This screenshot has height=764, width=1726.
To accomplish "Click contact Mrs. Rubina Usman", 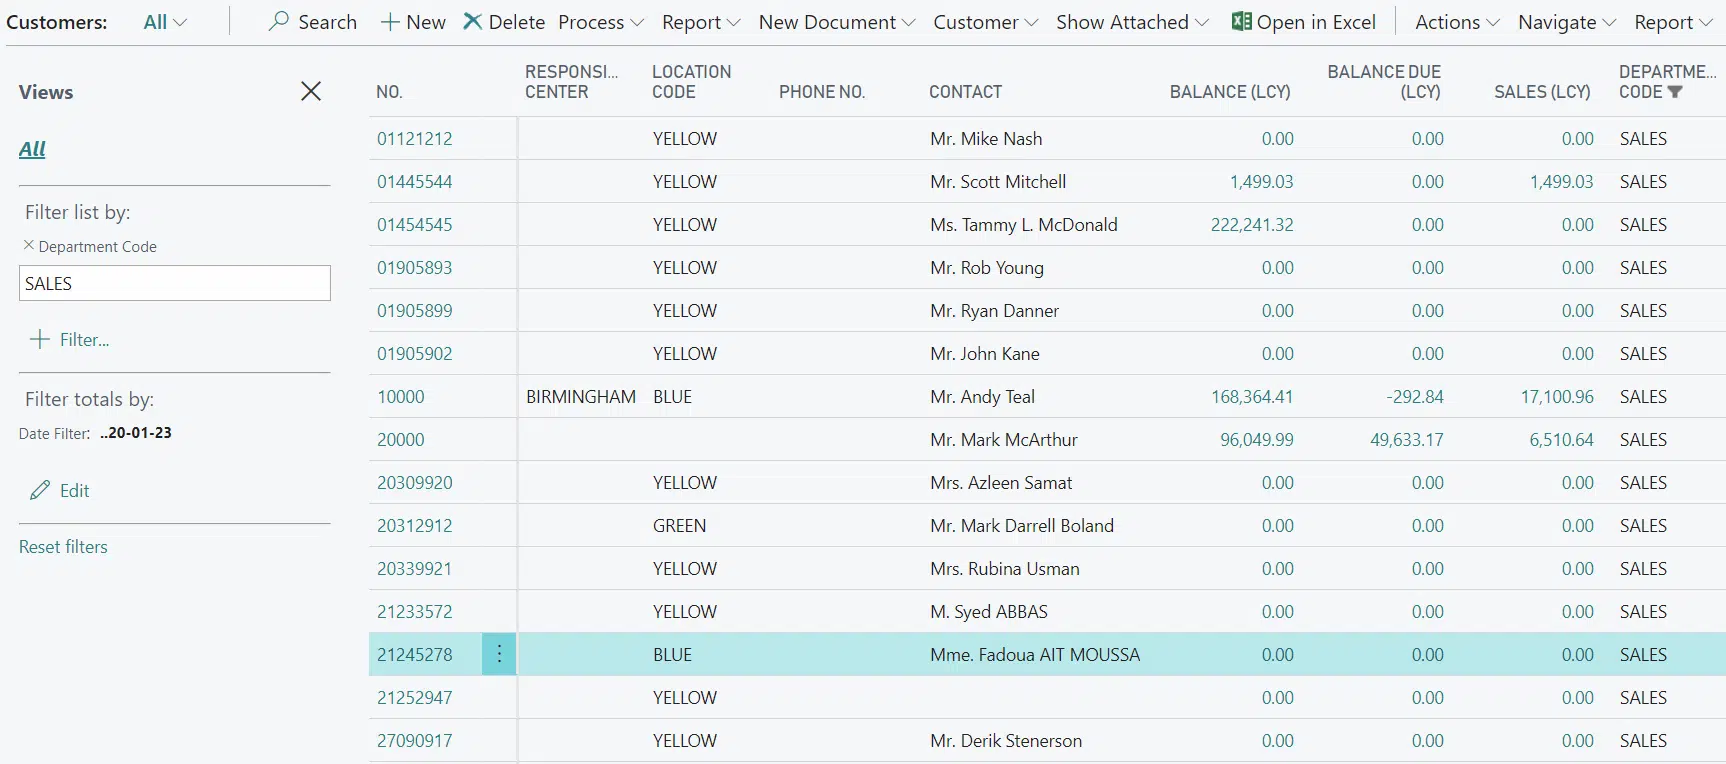I will pos(1005,569).
